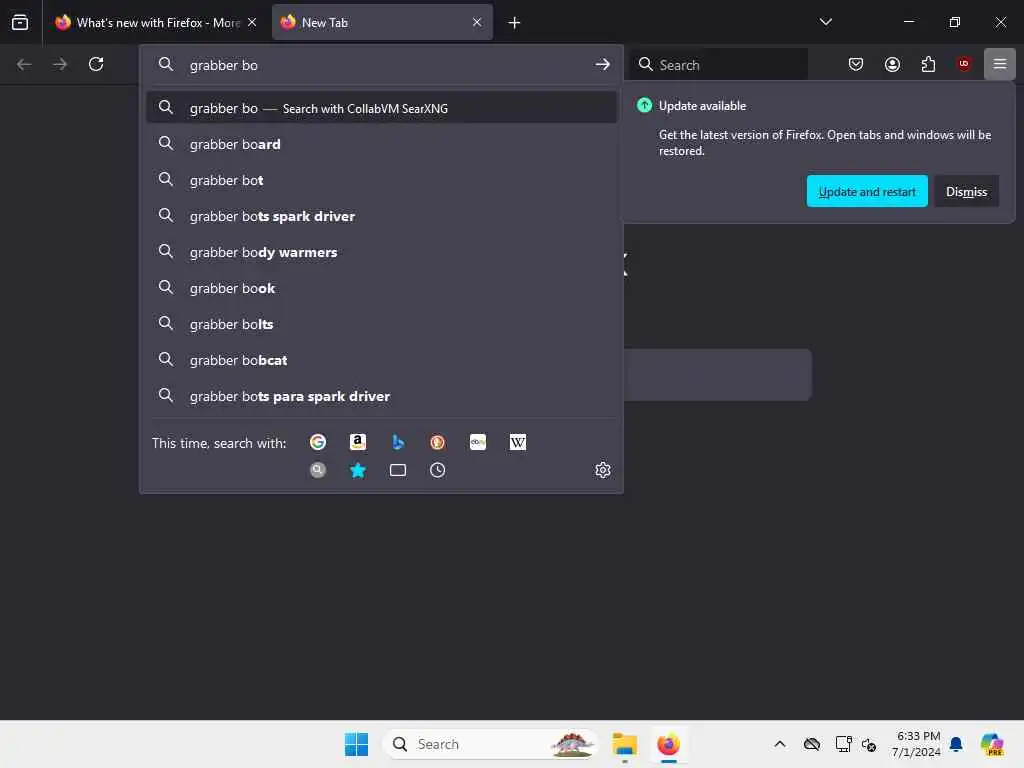Open search settings gear in the dropdown

pos(602,470)
